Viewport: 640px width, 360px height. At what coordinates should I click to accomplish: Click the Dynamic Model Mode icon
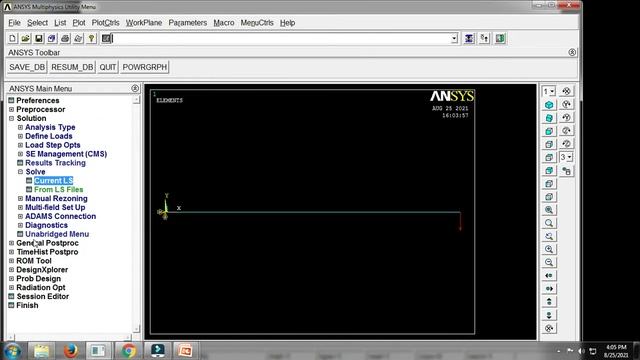click(x=567, y=171)
